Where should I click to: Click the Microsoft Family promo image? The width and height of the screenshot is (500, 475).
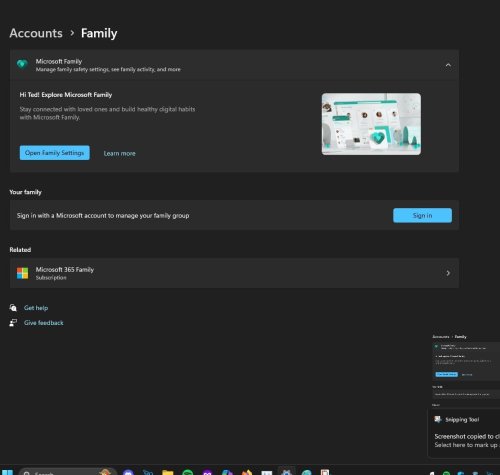(x=371, y=124)
